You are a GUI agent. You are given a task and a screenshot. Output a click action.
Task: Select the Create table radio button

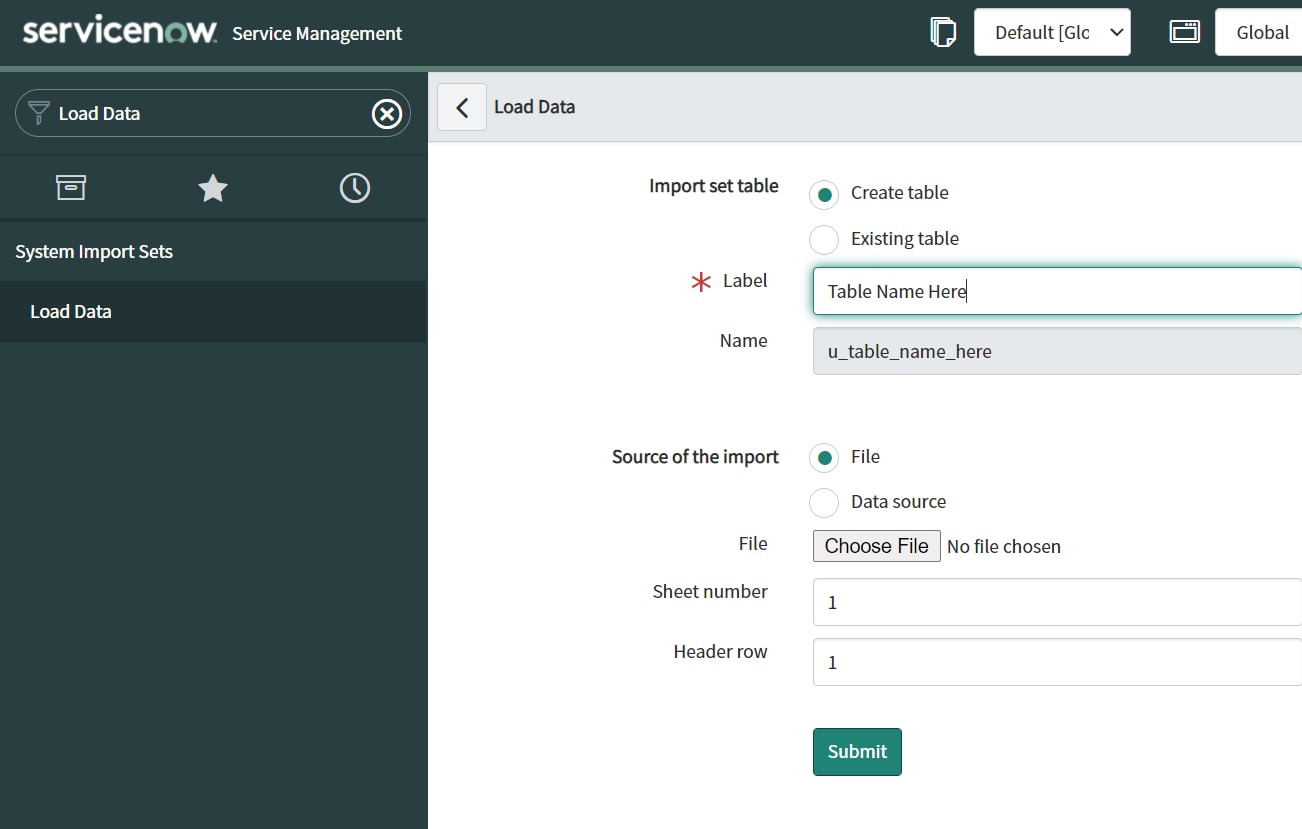tap(824, 194)
